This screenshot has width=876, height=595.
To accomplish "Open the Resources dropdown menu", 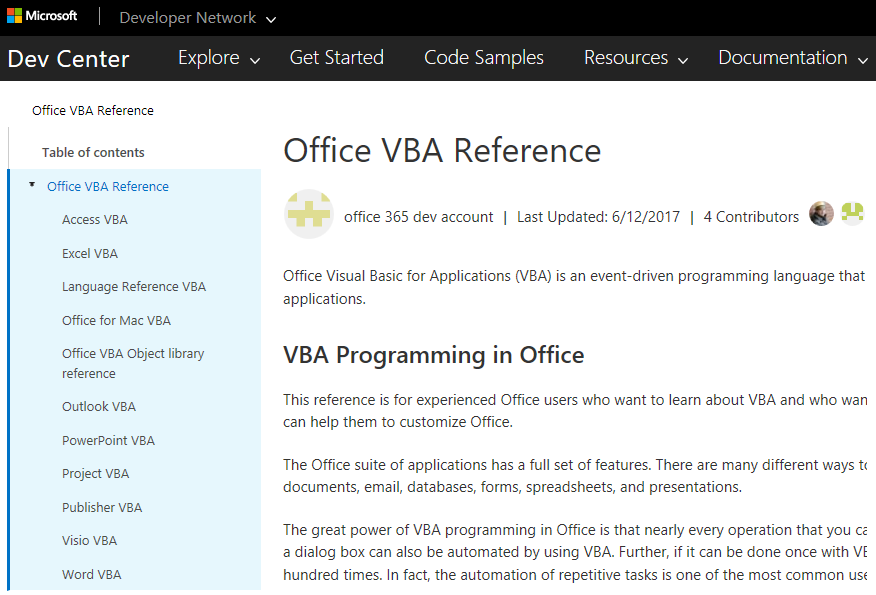I will tap(636, 58).
